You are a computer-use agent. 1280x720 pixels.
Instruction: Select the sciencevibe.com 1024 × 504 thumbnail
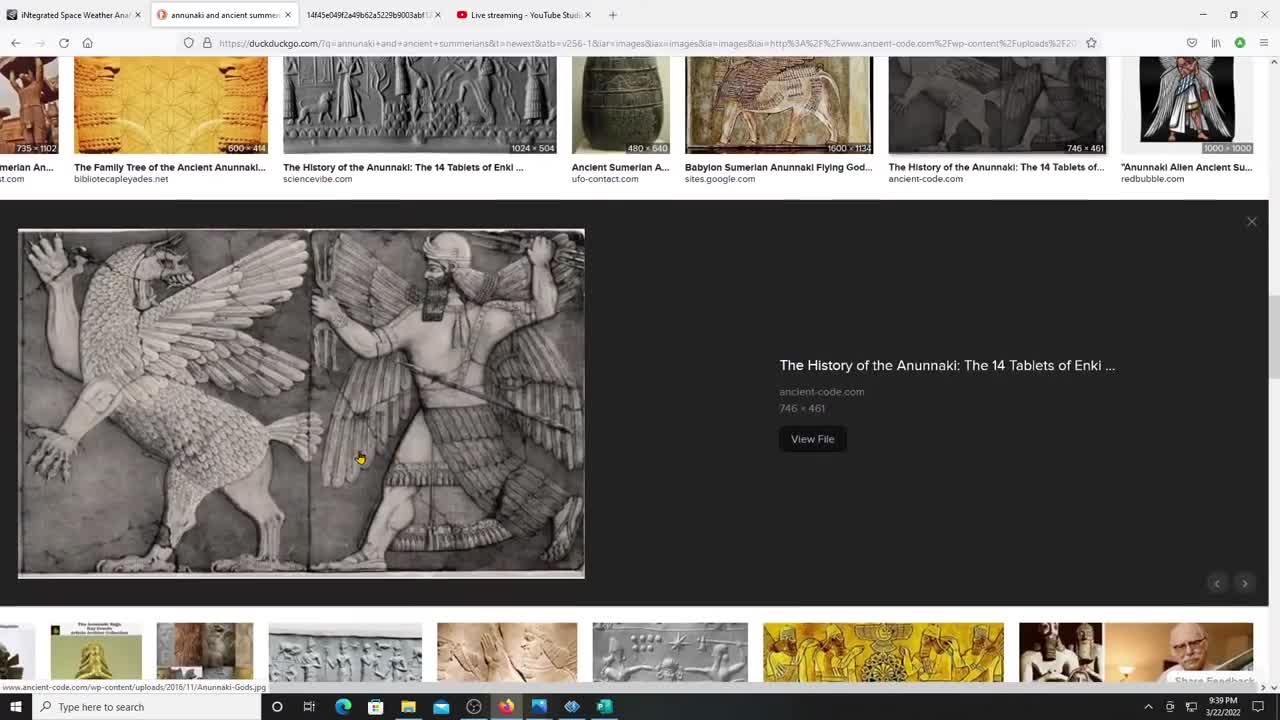coord(420,105)
